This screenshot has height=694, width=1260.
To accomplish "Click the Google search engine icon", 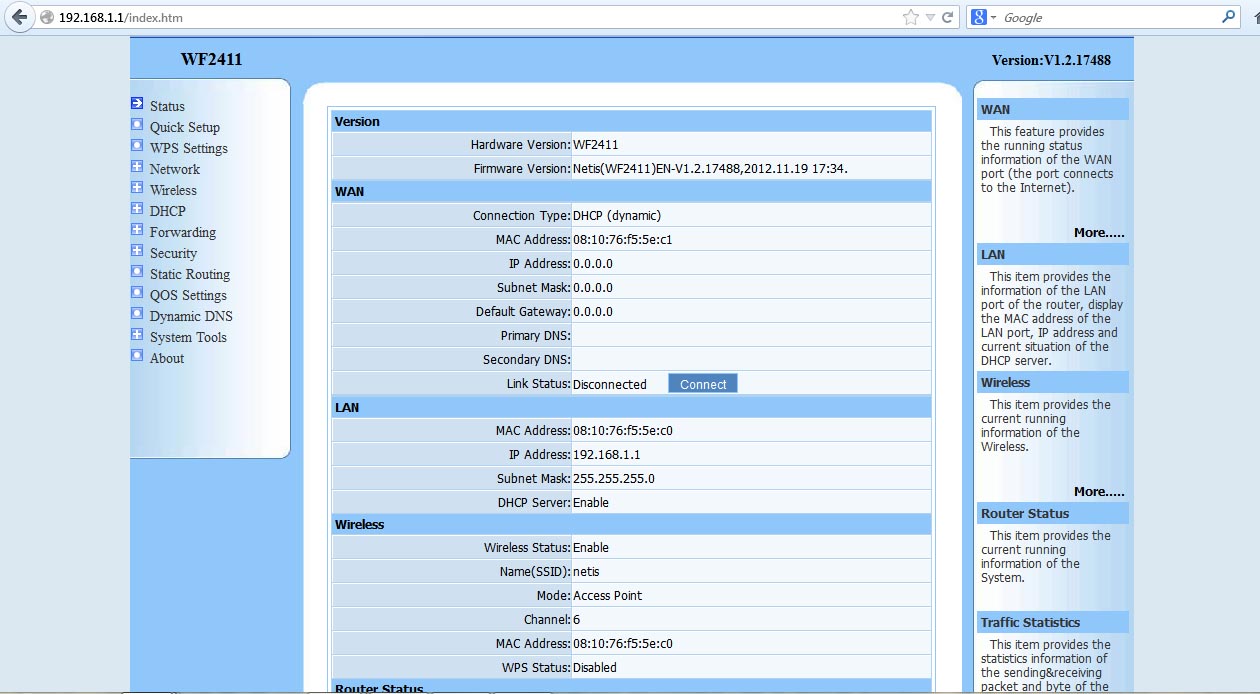I will click(979, 17).
